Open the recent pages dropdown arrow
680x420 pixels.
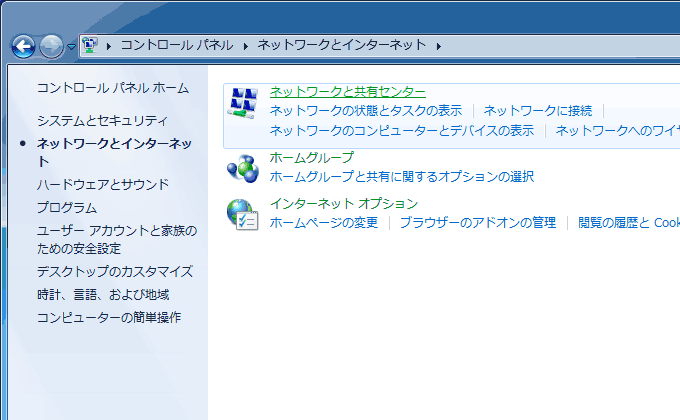[72, 46]
